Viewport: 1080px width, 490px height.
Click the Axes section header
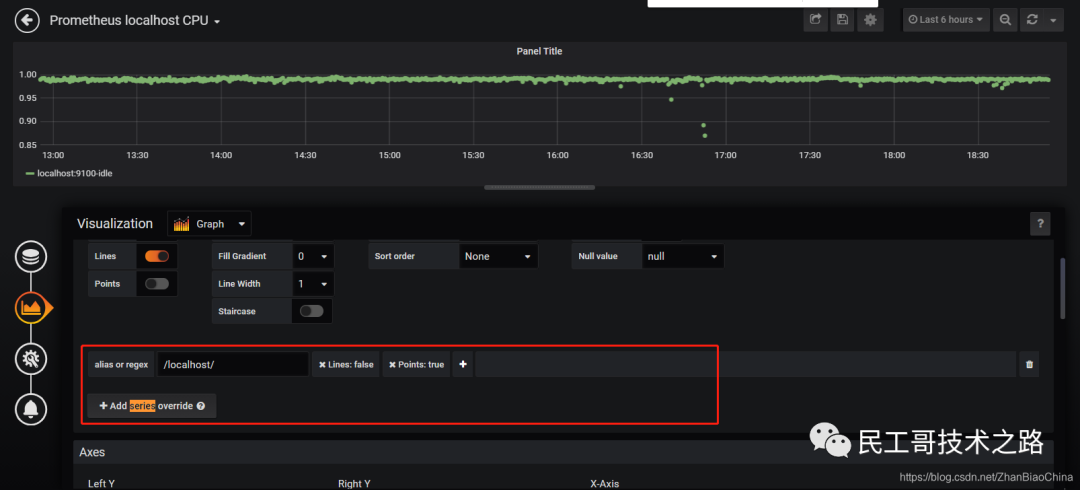[x=563, y=452]
